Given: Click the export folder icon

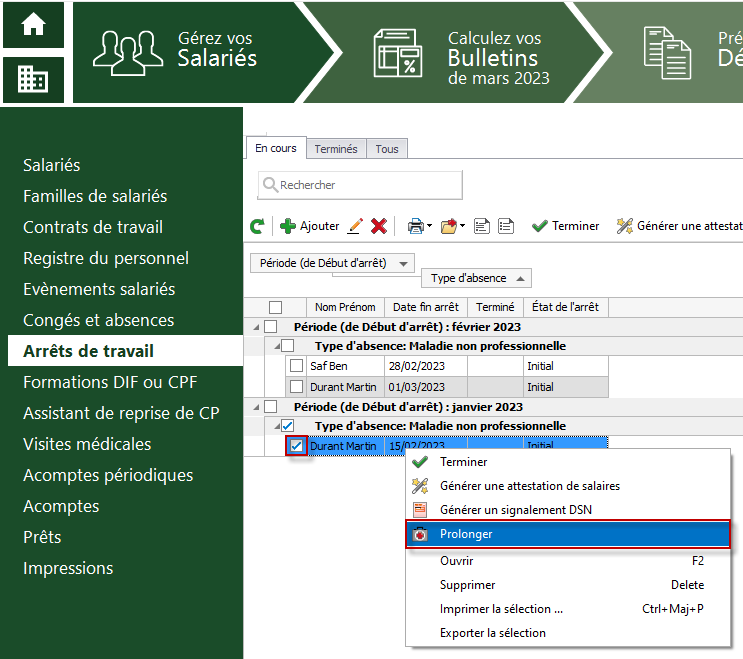Looking at the screenshot, I should pyautogui.click(x=449, y=226).
